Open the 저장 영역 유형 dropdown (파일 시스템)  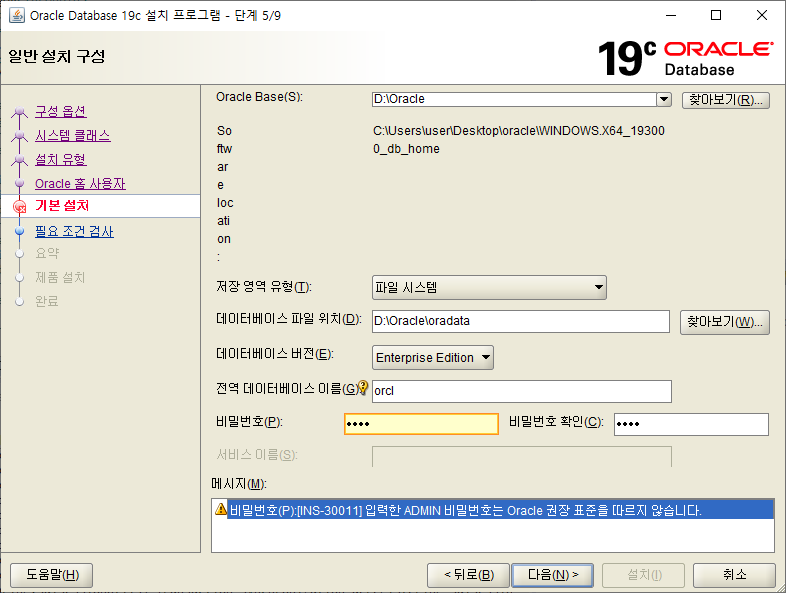click(x=489, y=287)
